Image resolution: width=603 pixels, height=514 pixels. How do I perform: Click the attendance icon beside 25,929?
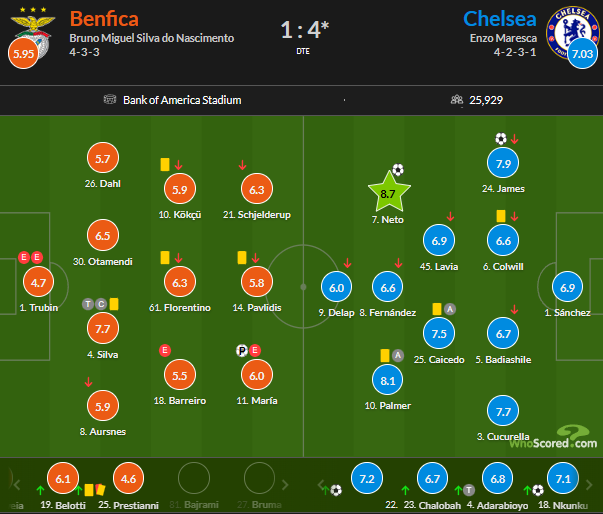455,100
